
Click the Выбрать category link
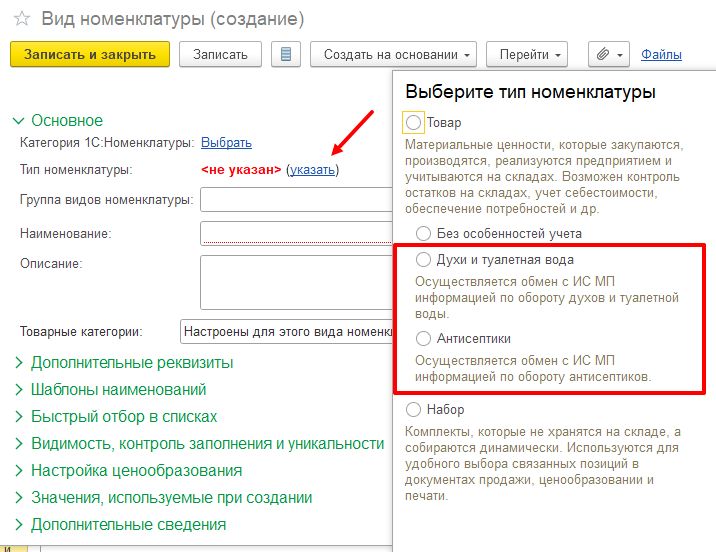[226, 143]
